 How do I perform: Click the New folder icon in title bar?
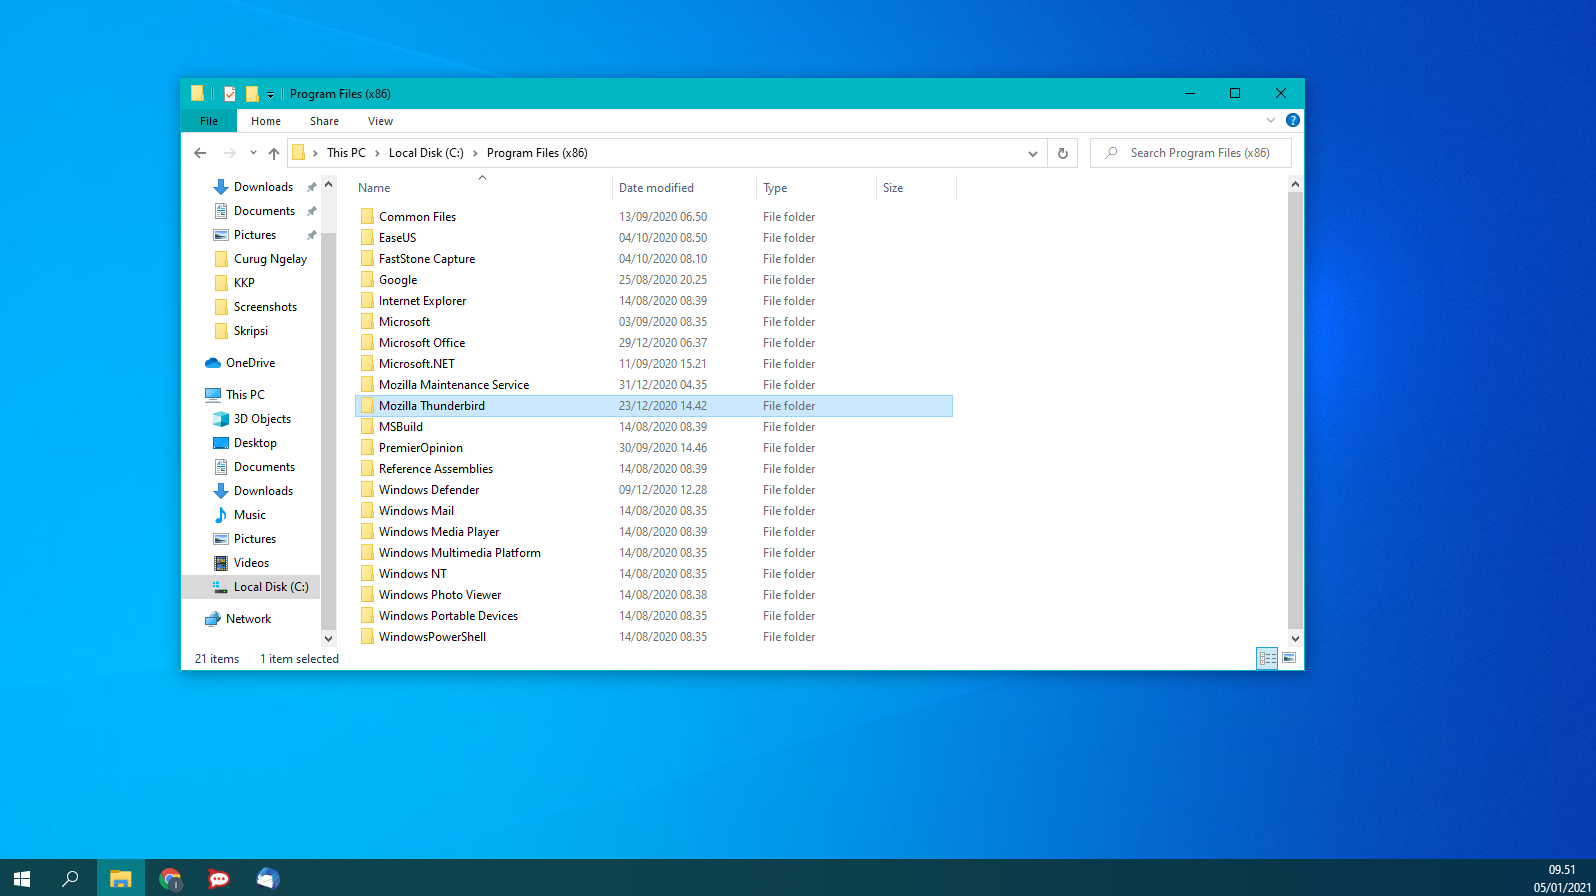click(252, 93)
